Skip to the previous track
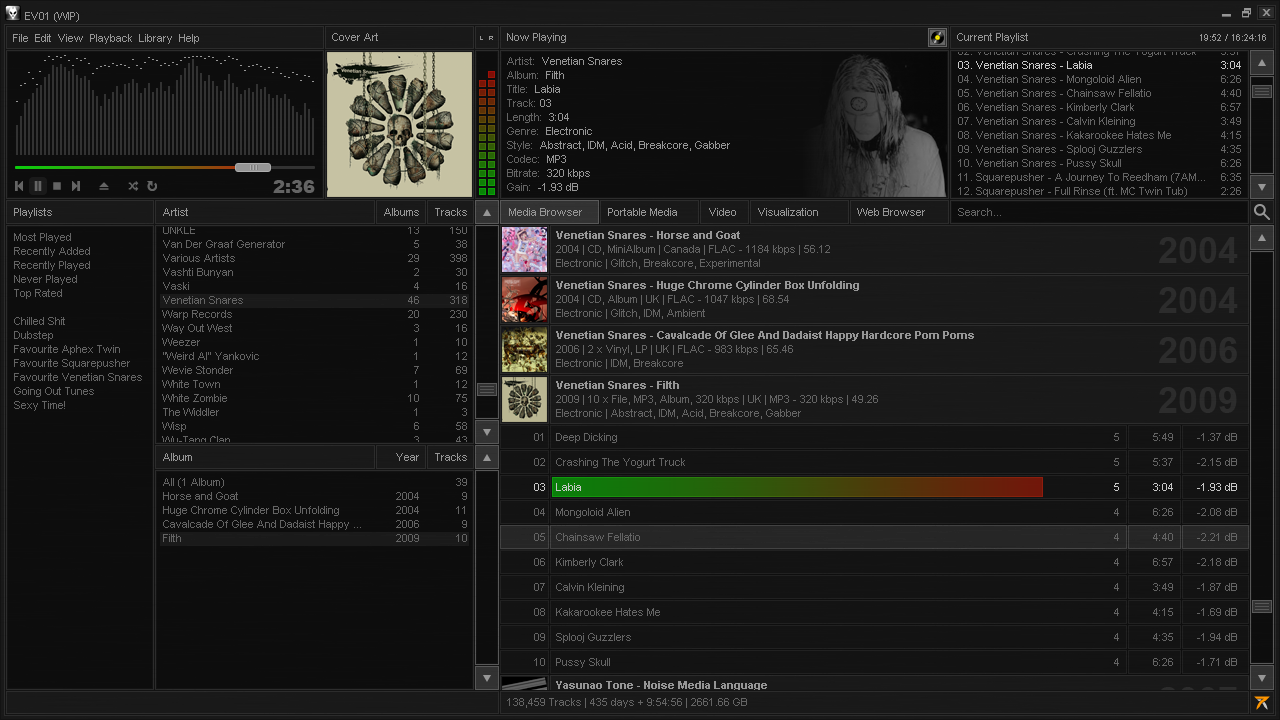 point(19,186)
